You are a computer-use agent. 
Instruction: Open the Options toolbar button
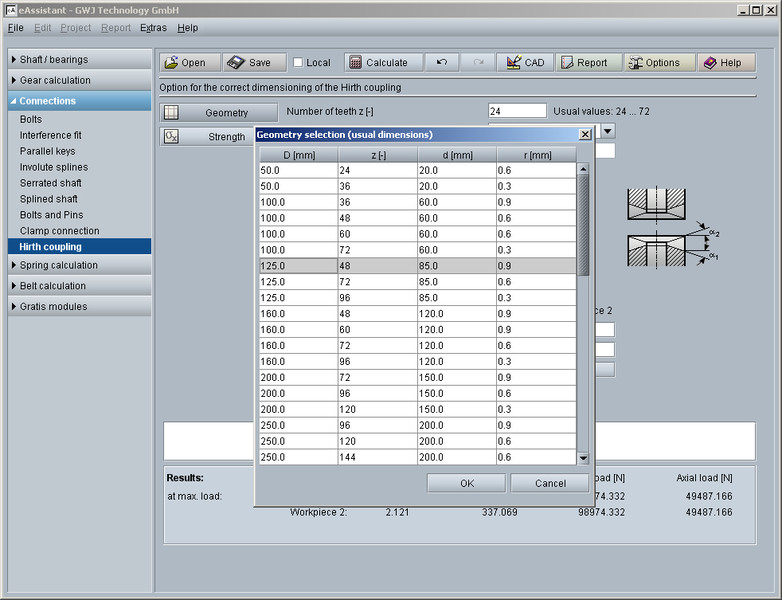tap(654, 62)
